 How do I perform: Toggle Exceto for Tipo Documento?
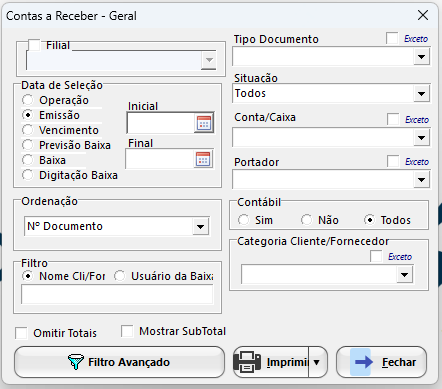[392, 38]
